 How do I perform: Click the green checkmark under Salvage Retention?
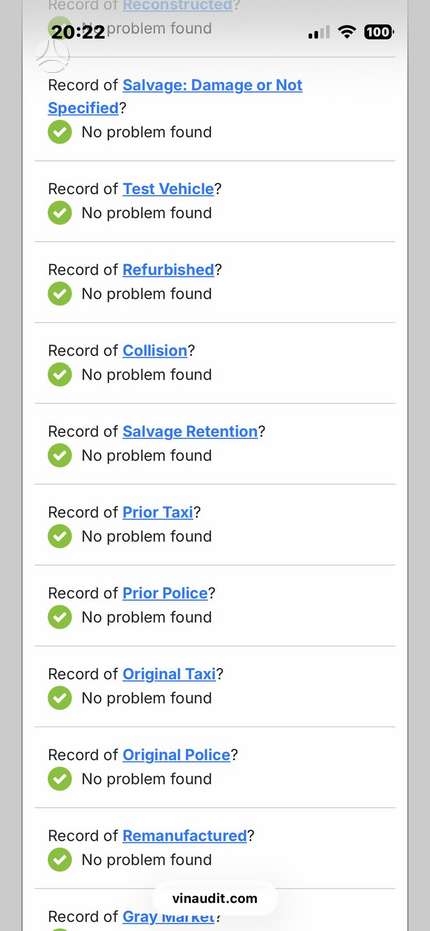(x=59, y=455)
